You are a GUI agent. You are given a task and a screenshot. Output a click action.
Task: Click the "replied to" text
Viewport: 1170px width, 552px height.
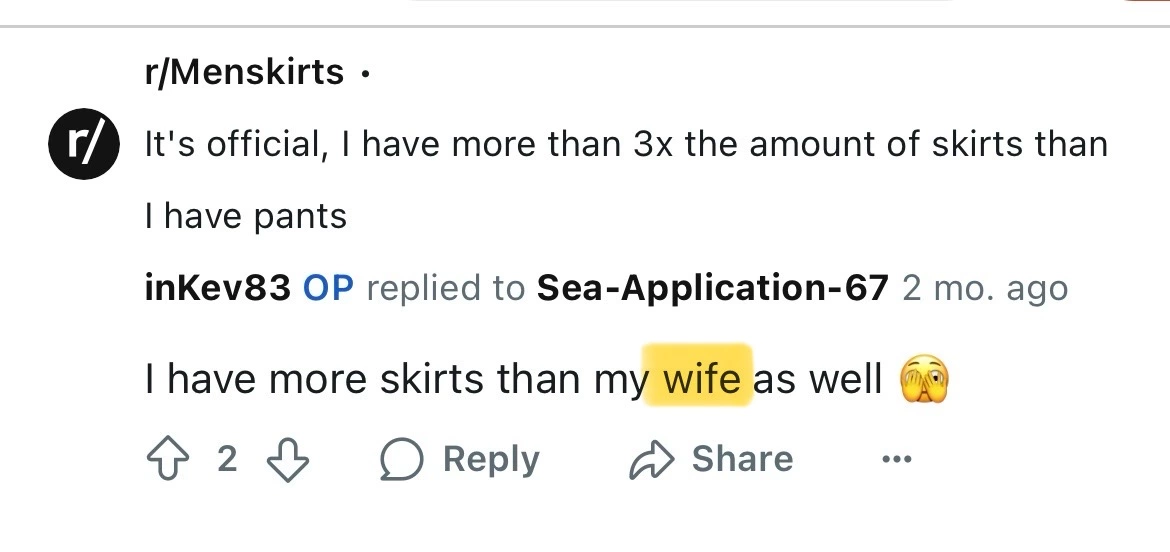[445, 288]
